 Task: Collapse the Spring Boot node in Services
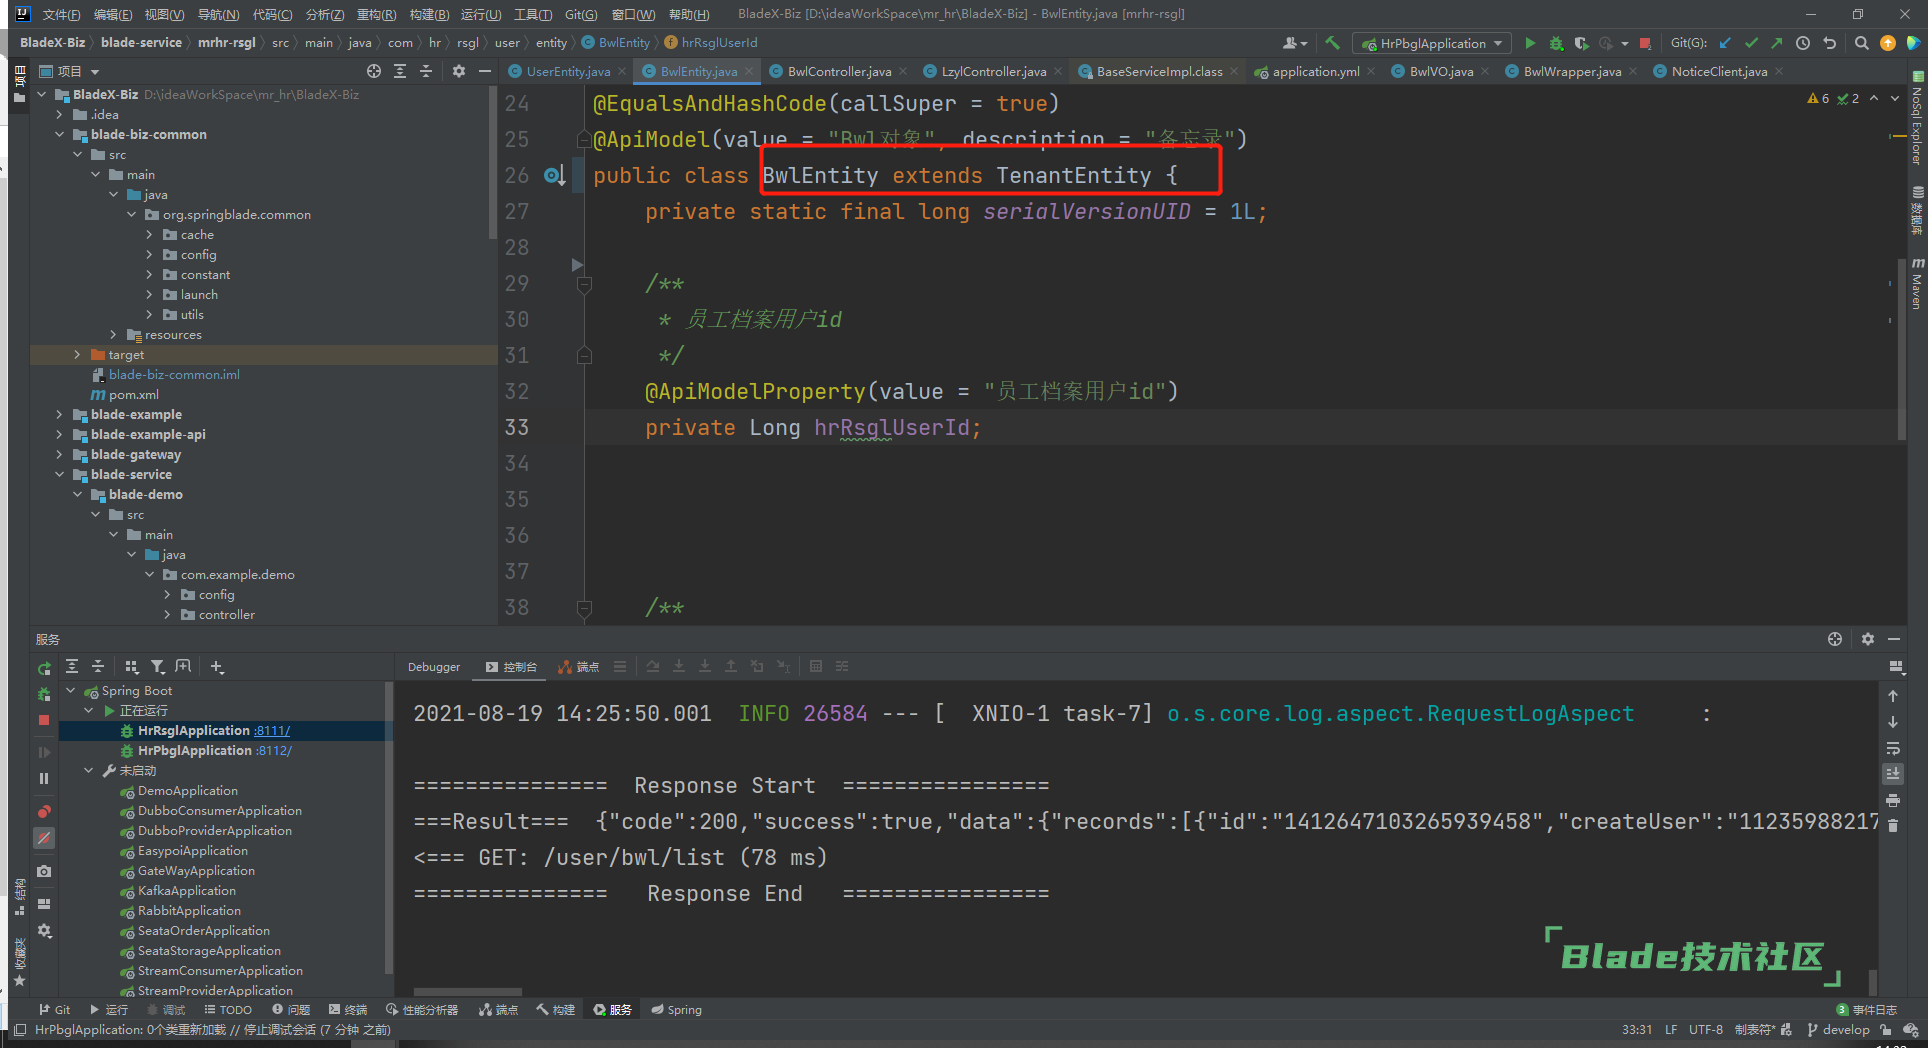71,690
